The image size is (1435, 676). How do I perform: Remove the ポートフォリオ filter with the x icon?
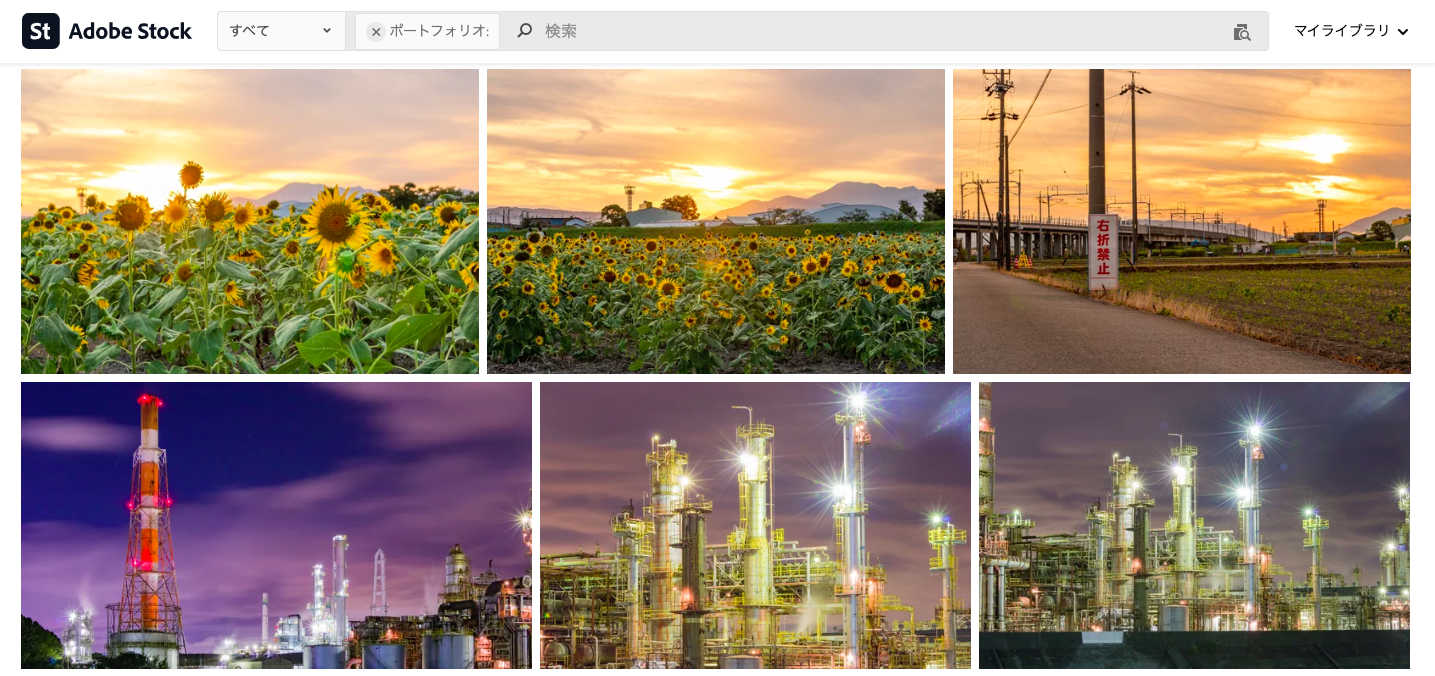376,32
